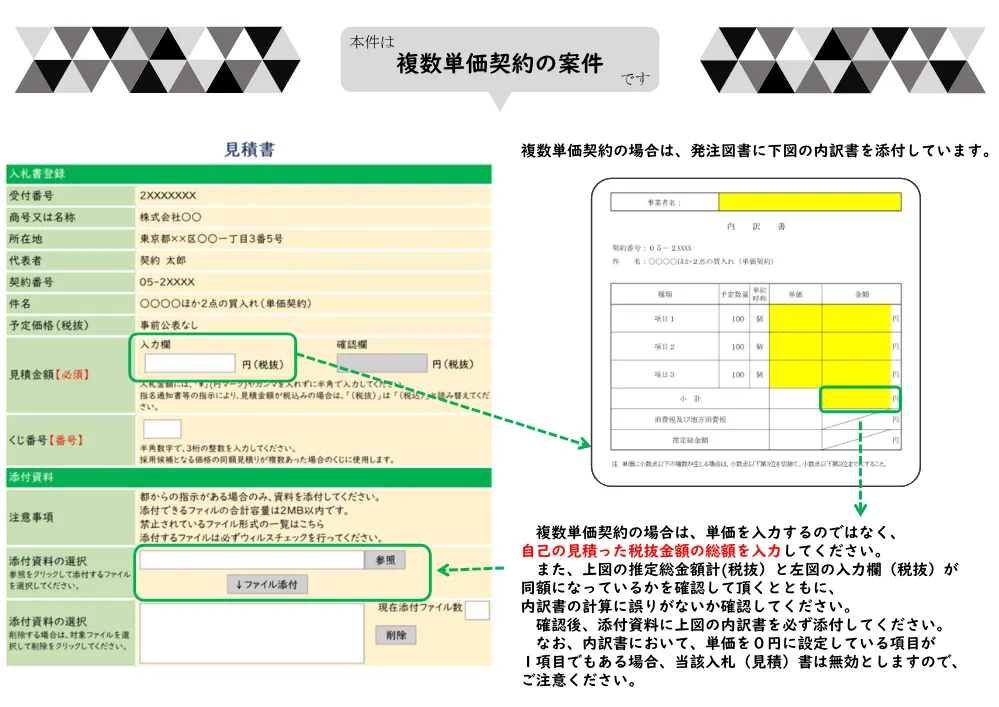Click the 受付番号 label cell
This screenshot has width=999, height=707.
click(71, 196)
